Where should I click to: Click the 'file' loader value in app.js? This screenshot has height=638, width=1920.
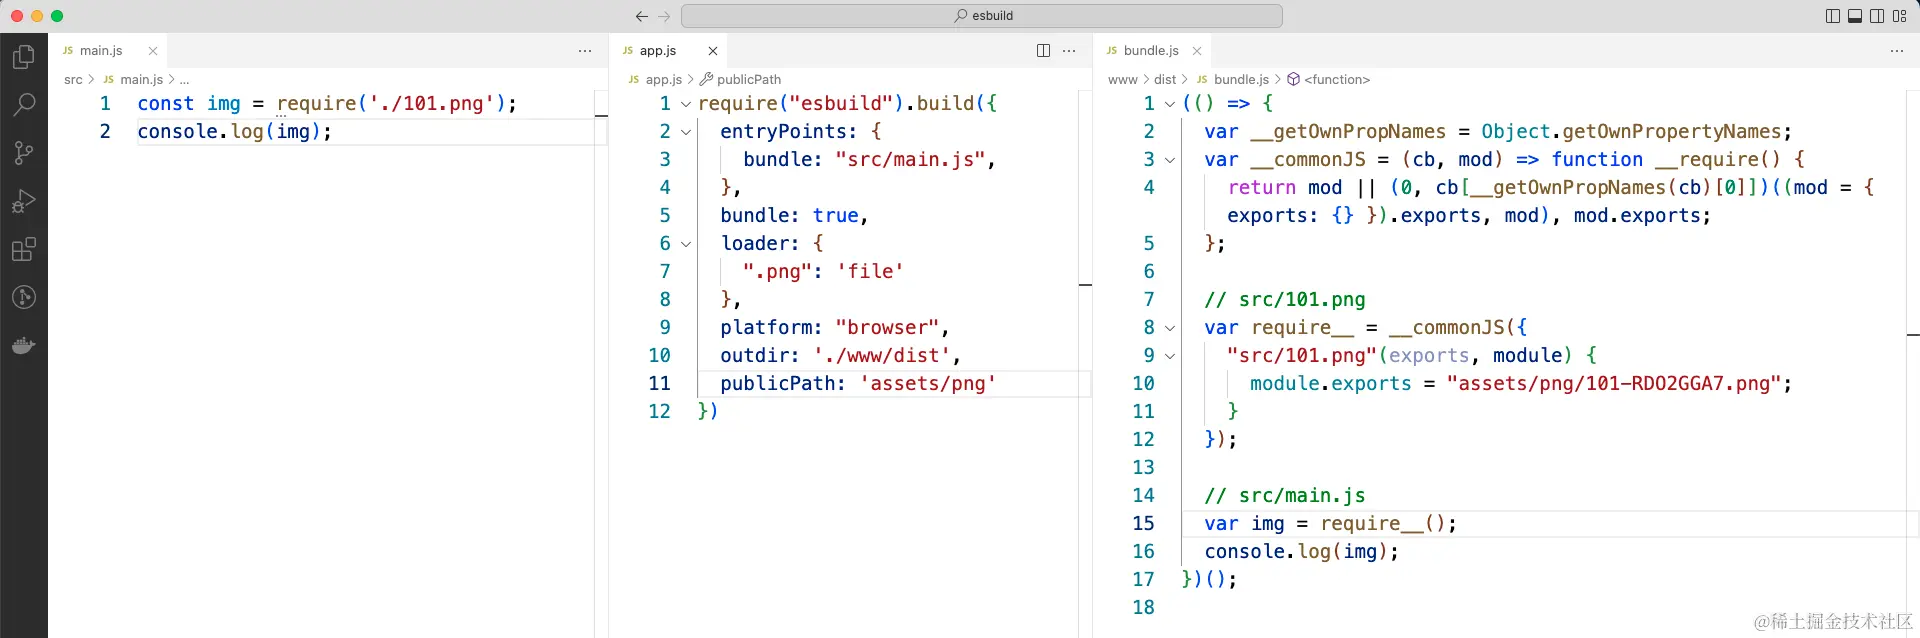(870, 271)
